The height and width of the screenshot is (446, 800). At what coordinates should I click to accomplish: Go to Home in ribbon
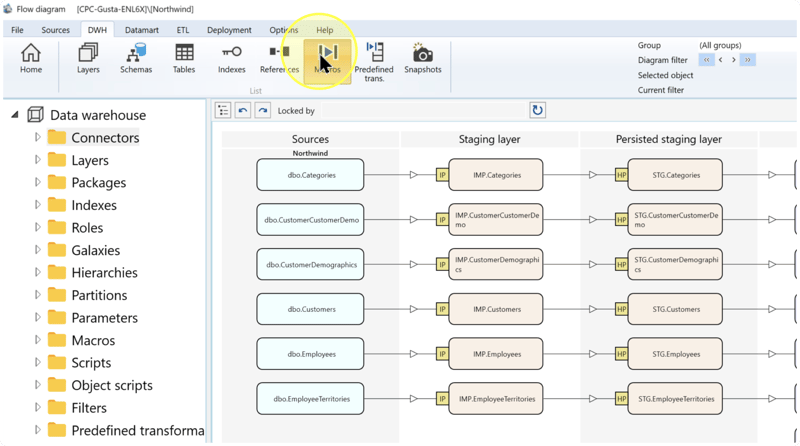click(31, 59)
